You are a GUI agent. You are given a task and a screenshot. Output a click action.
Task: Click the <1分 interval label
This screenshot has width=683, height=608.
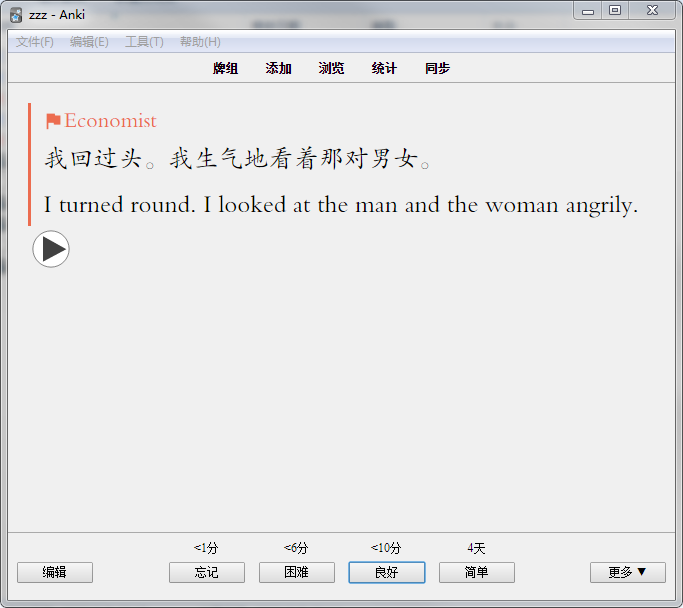(206, 548)
